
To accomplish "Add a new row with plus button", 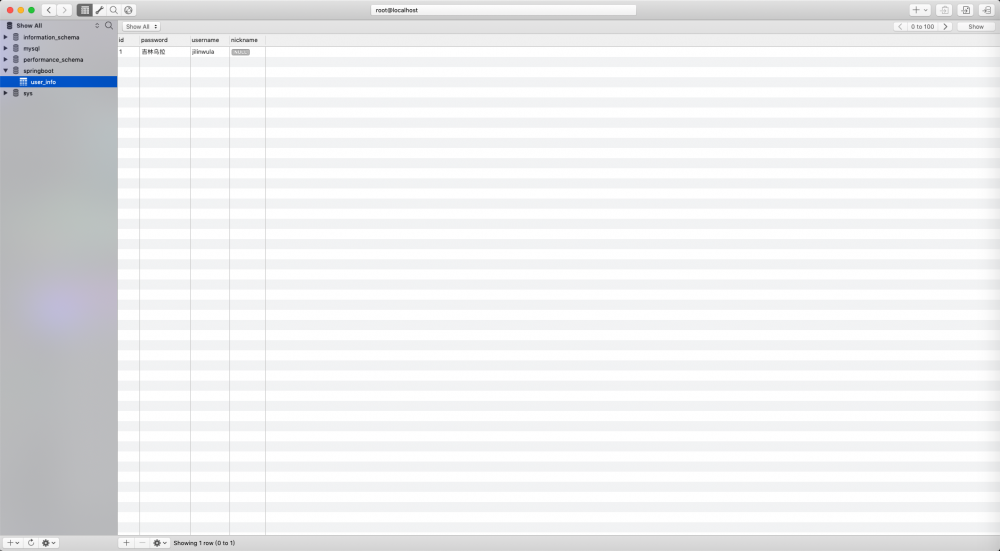I will pos(126,543).
